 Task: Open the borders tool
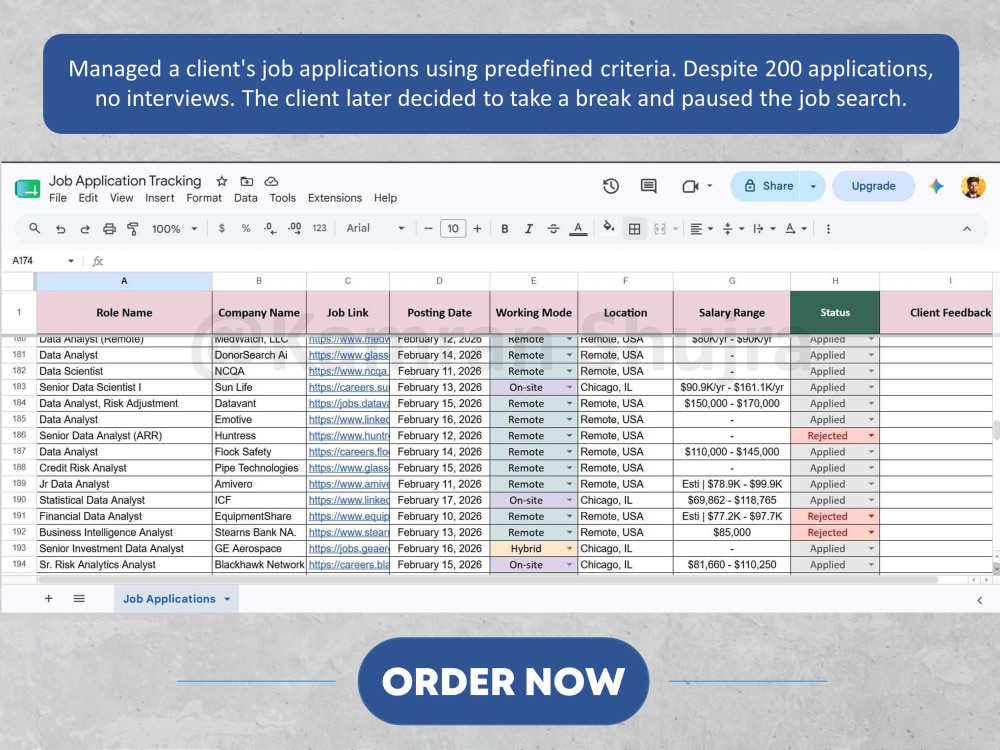[635, 229]
